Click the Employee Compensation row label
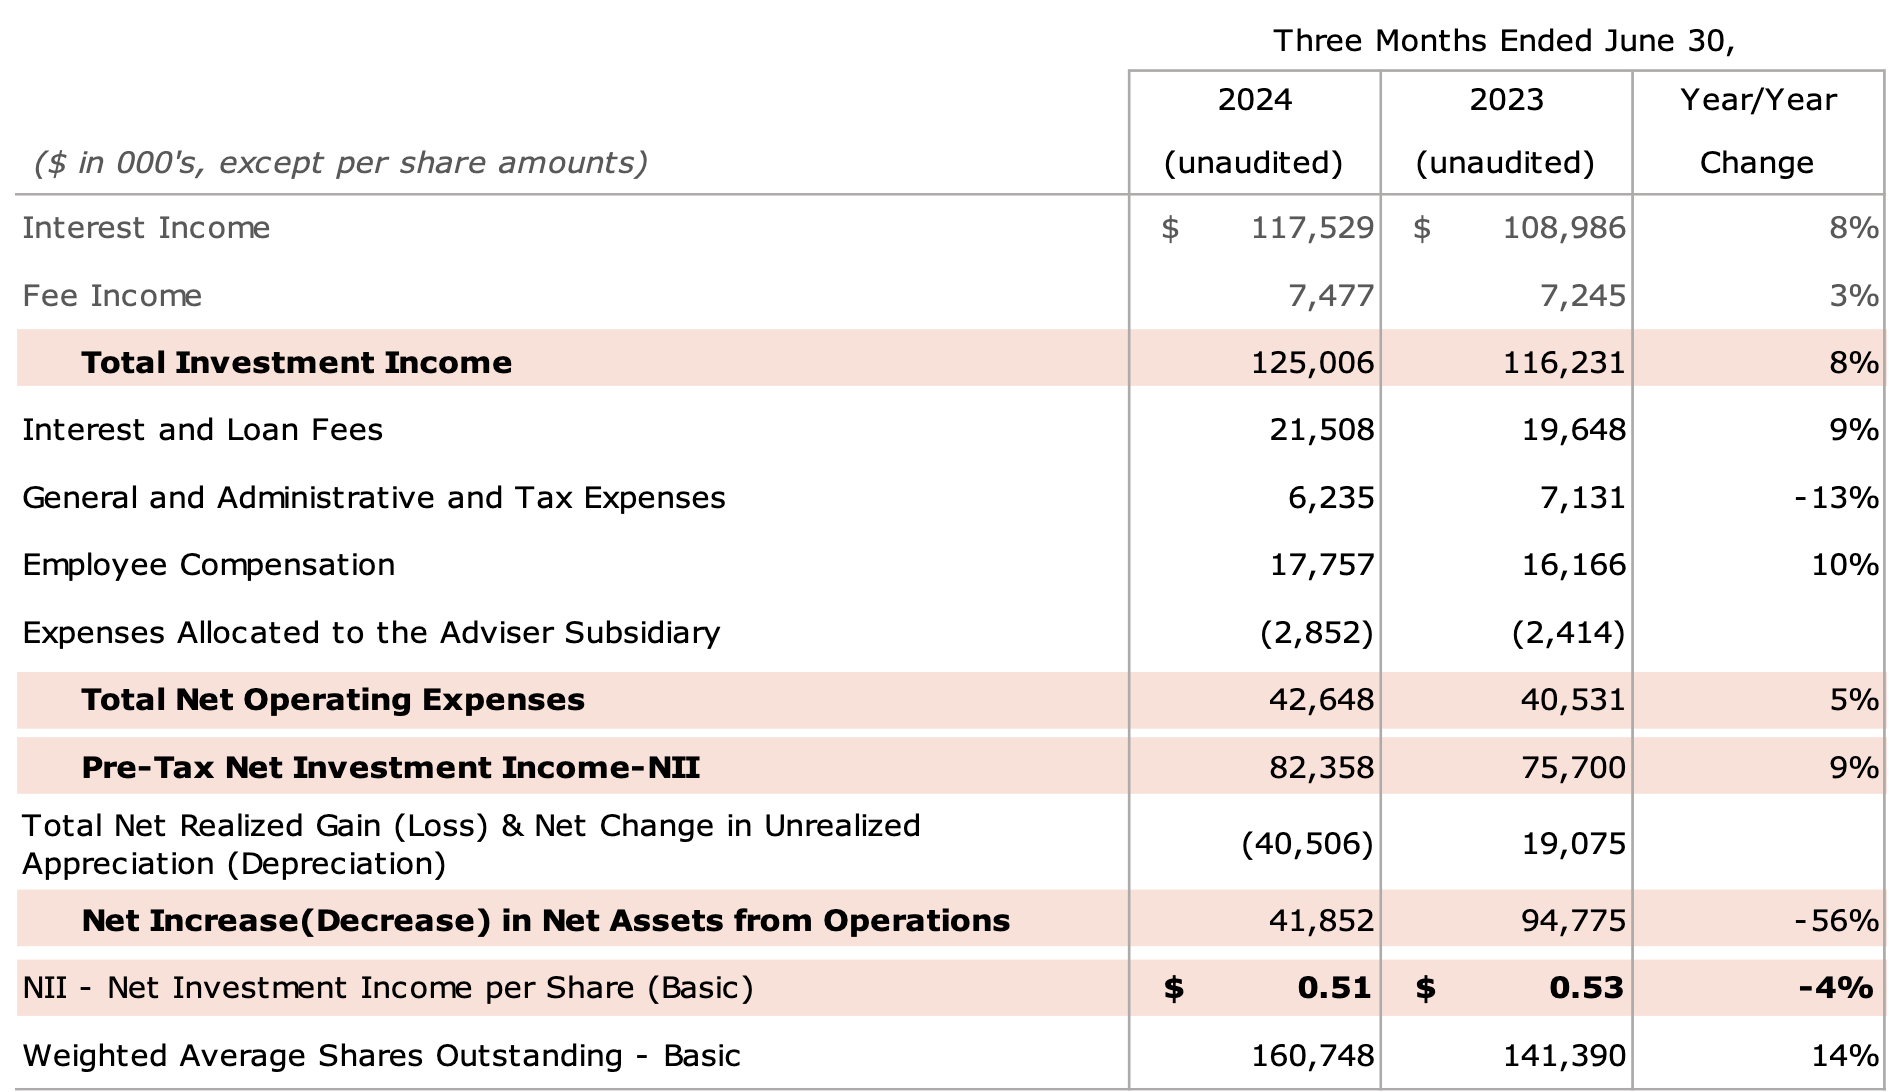The height and width of the screenshot is (1092, 1894). tap(208, 564)
